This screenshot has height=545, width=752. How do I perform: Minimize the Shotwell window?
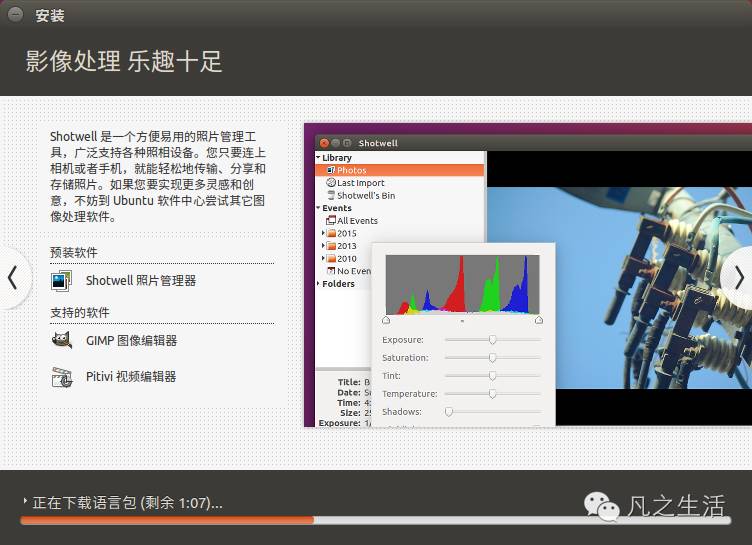336,143
